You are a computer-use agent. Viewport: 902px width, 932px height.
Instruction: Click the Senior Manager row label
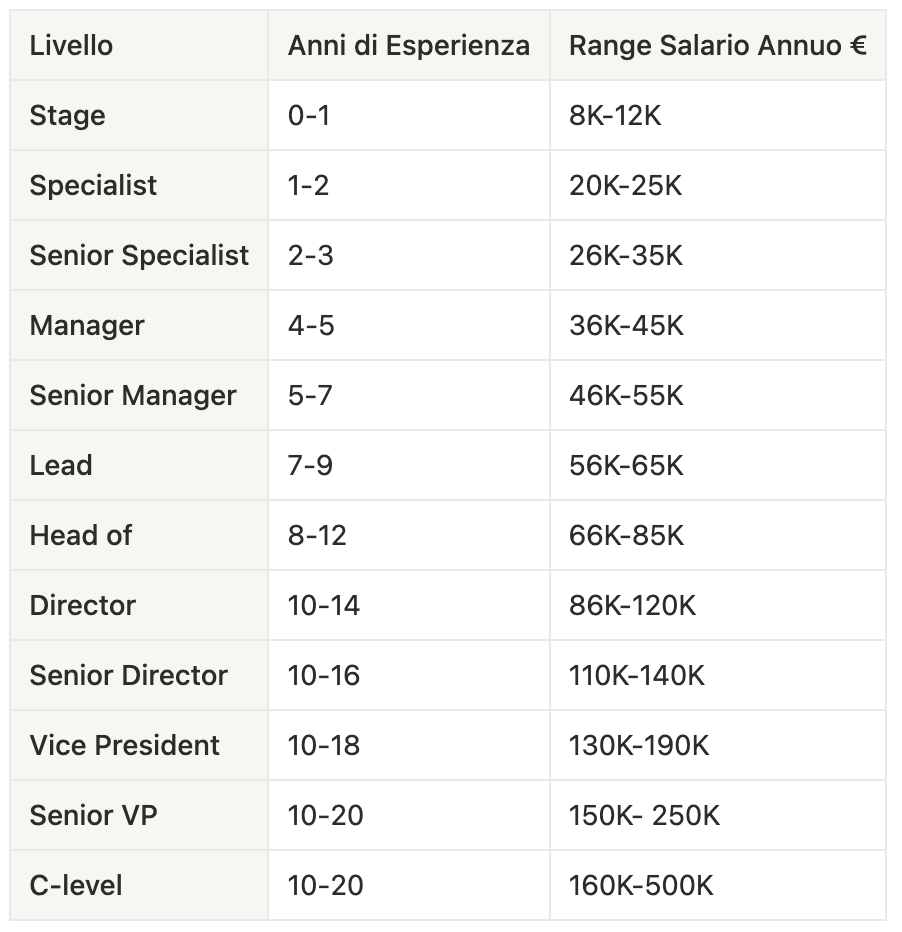pyautogui.click(x=133, y=396)
